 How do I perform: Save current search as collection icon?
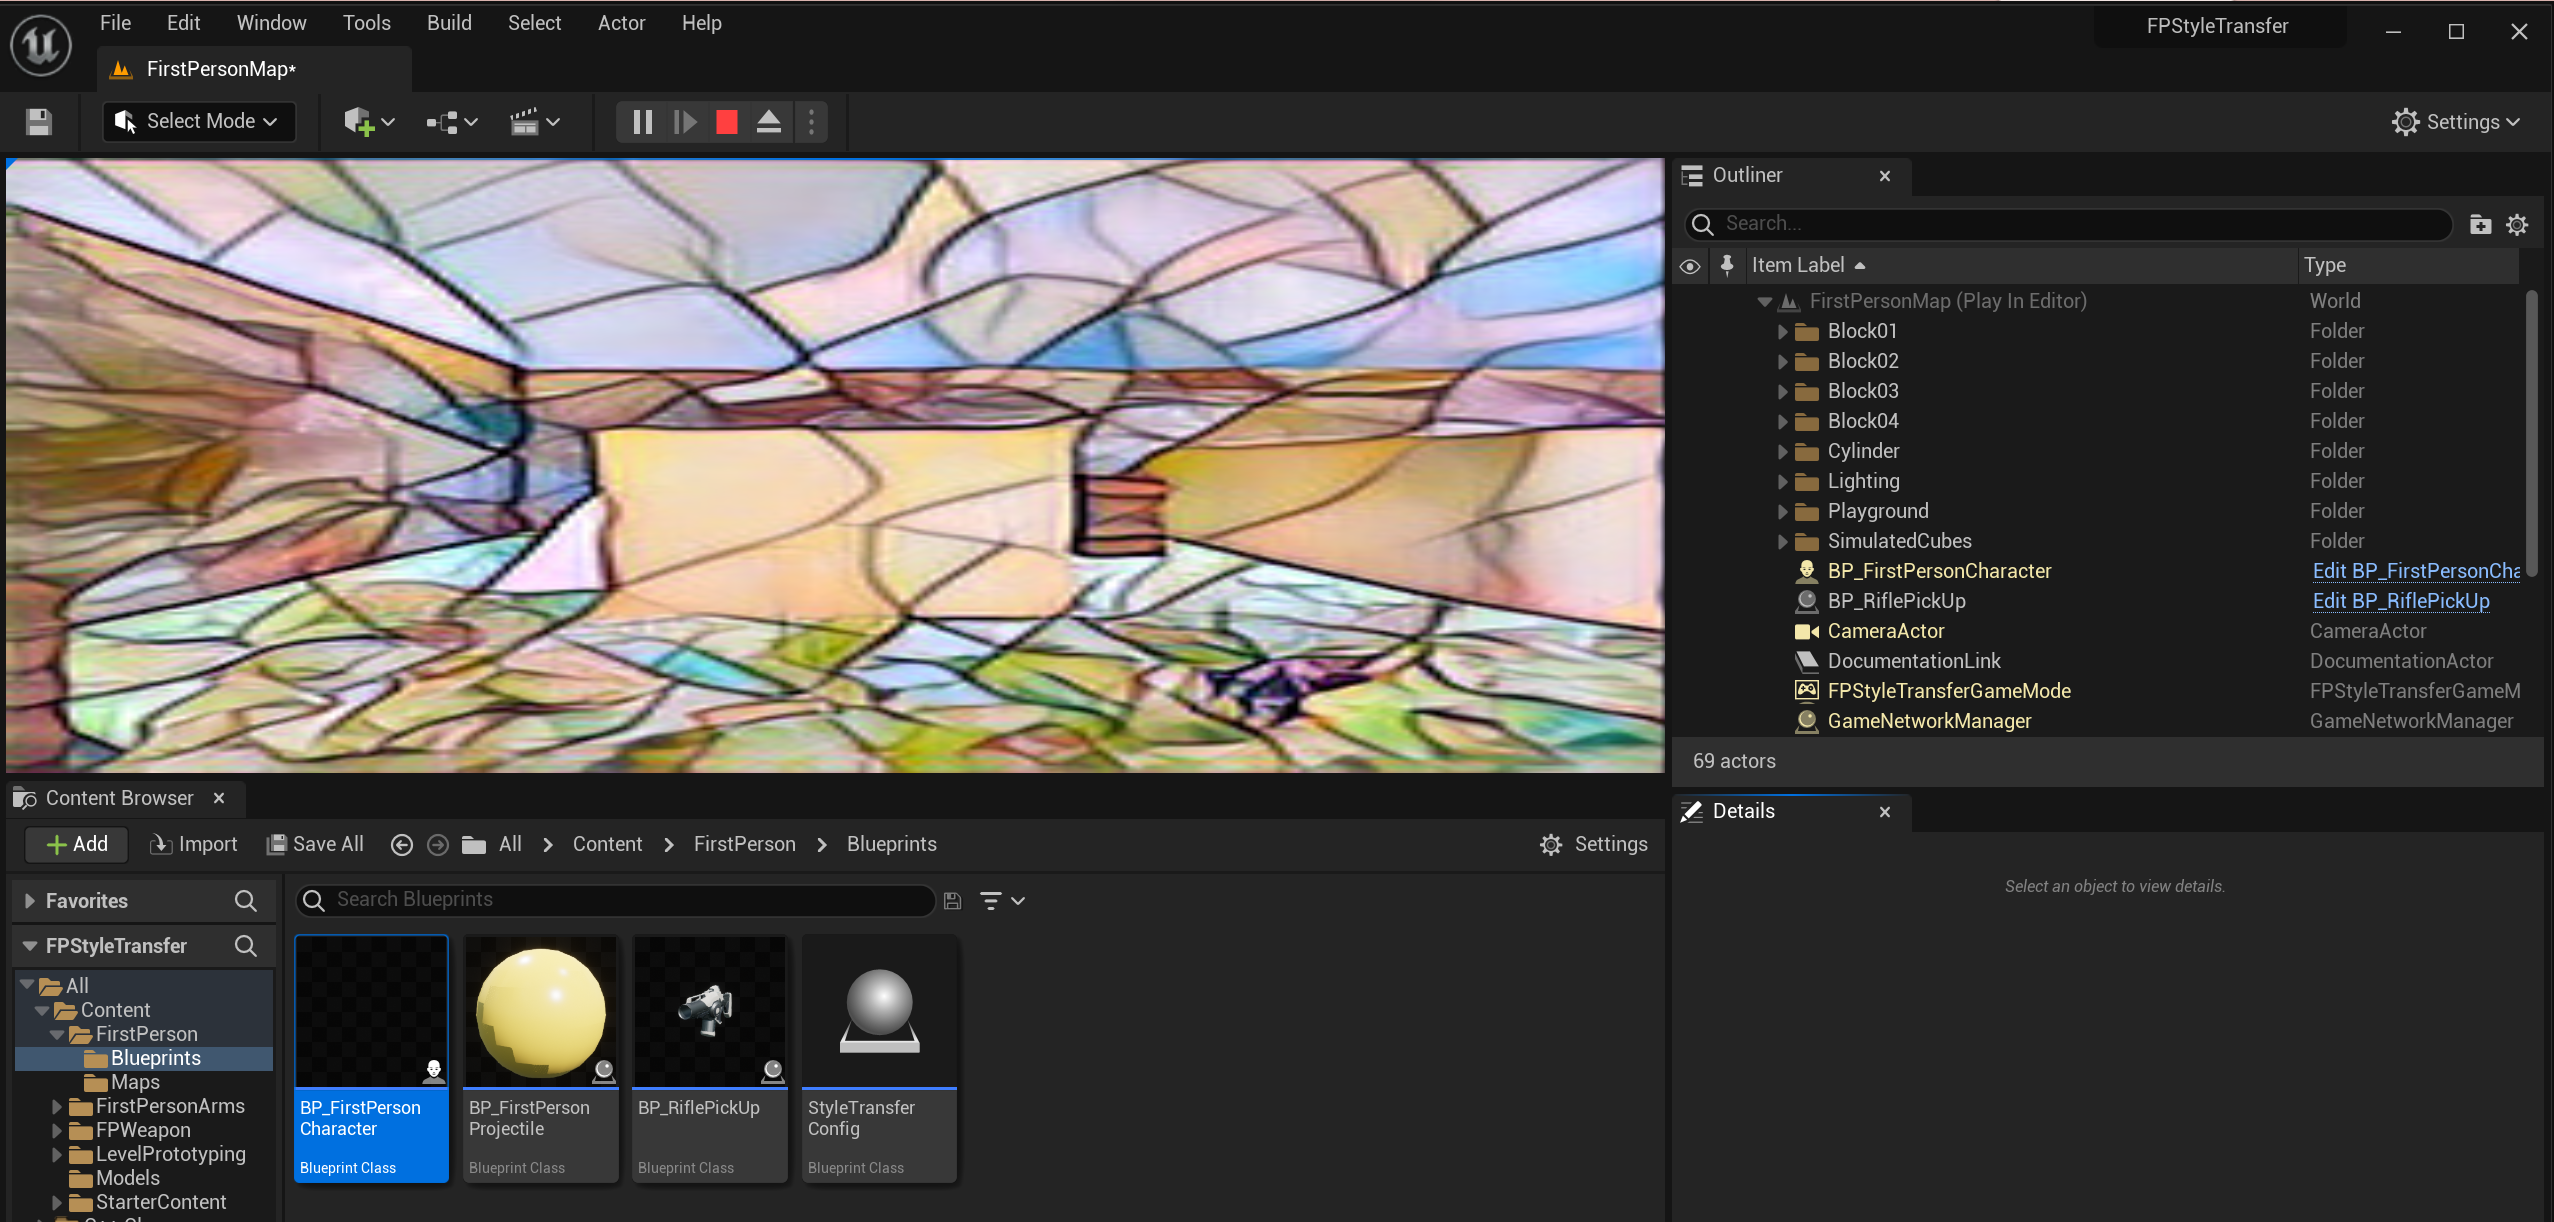(x=952, y=901)
